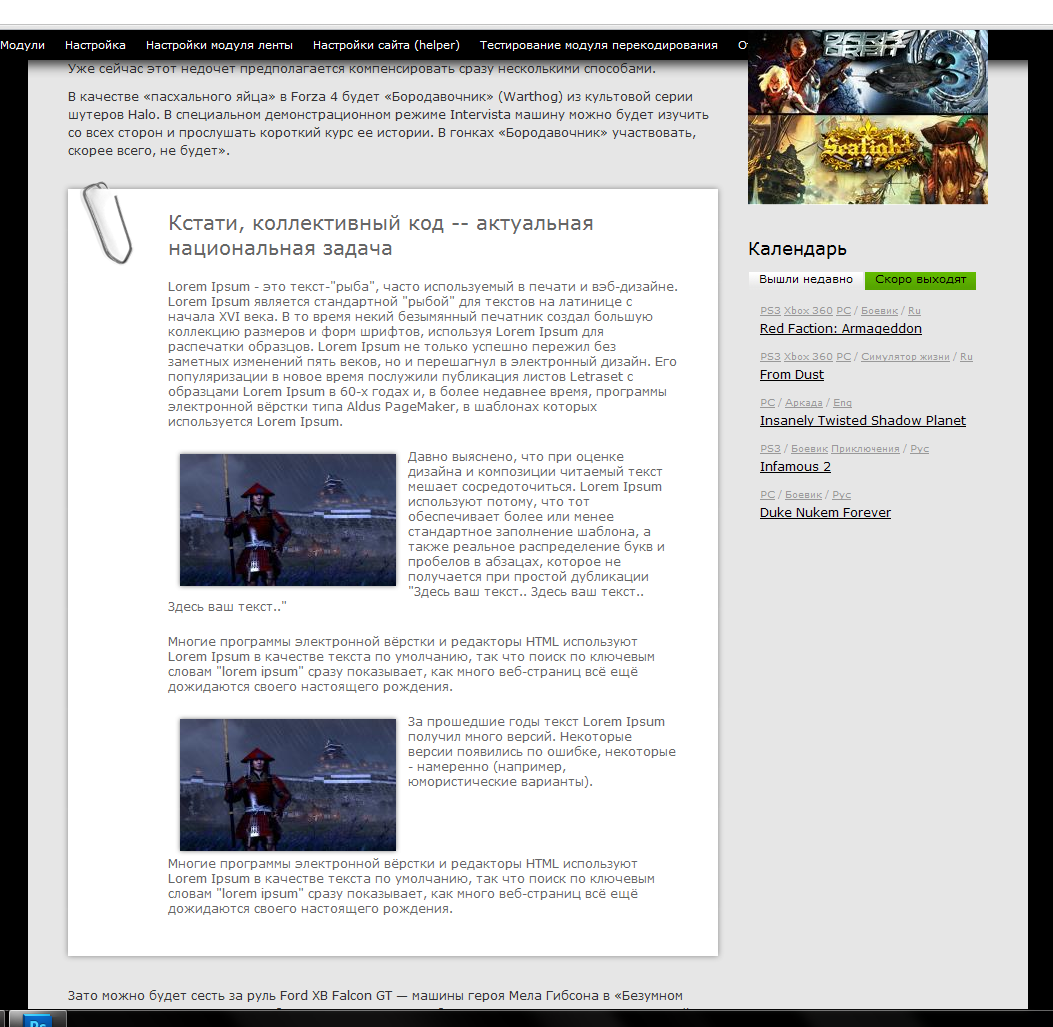The image size is (1053, 1027).
Task: Click the PC tag above Red Faction: Armageddon
Action: [843, 311]
